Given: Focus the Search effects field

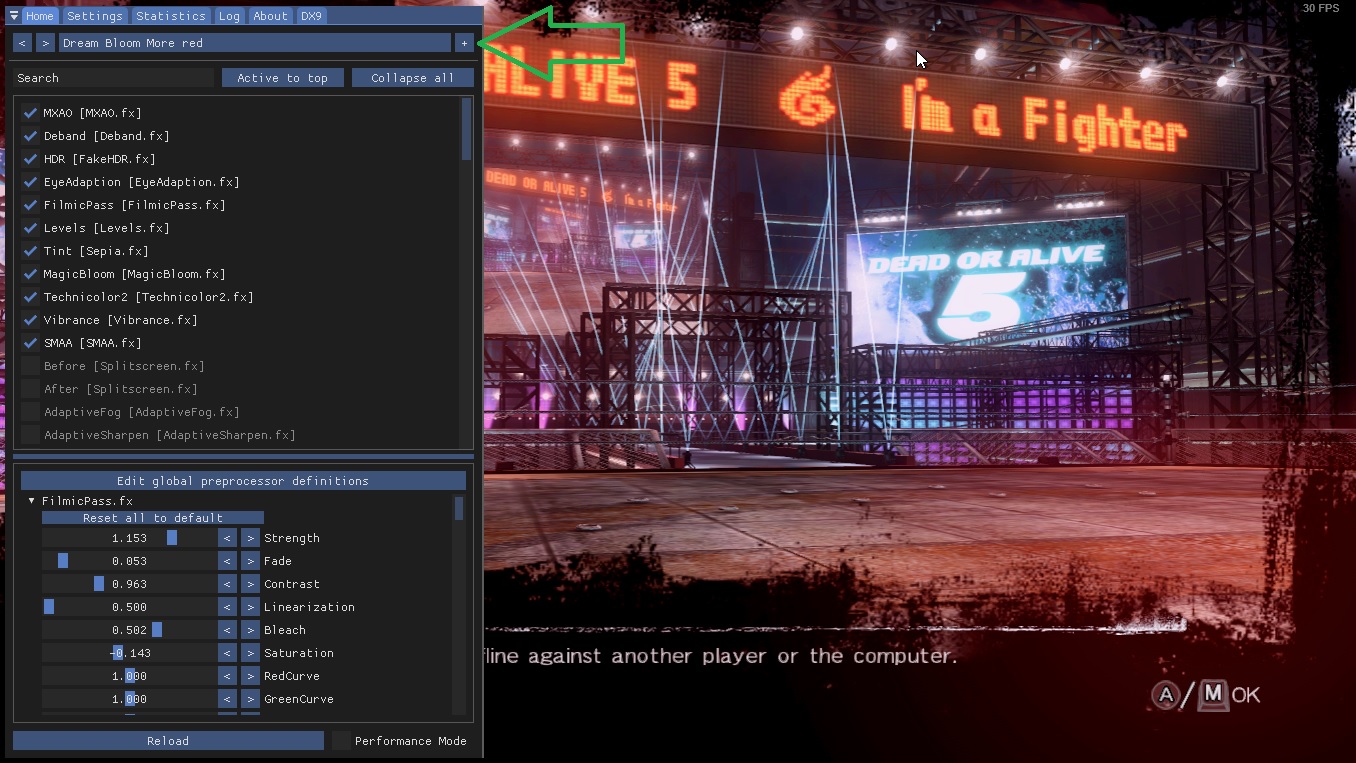Looking at the screenshot, I should pyautogui.click(x=114, y=78).
